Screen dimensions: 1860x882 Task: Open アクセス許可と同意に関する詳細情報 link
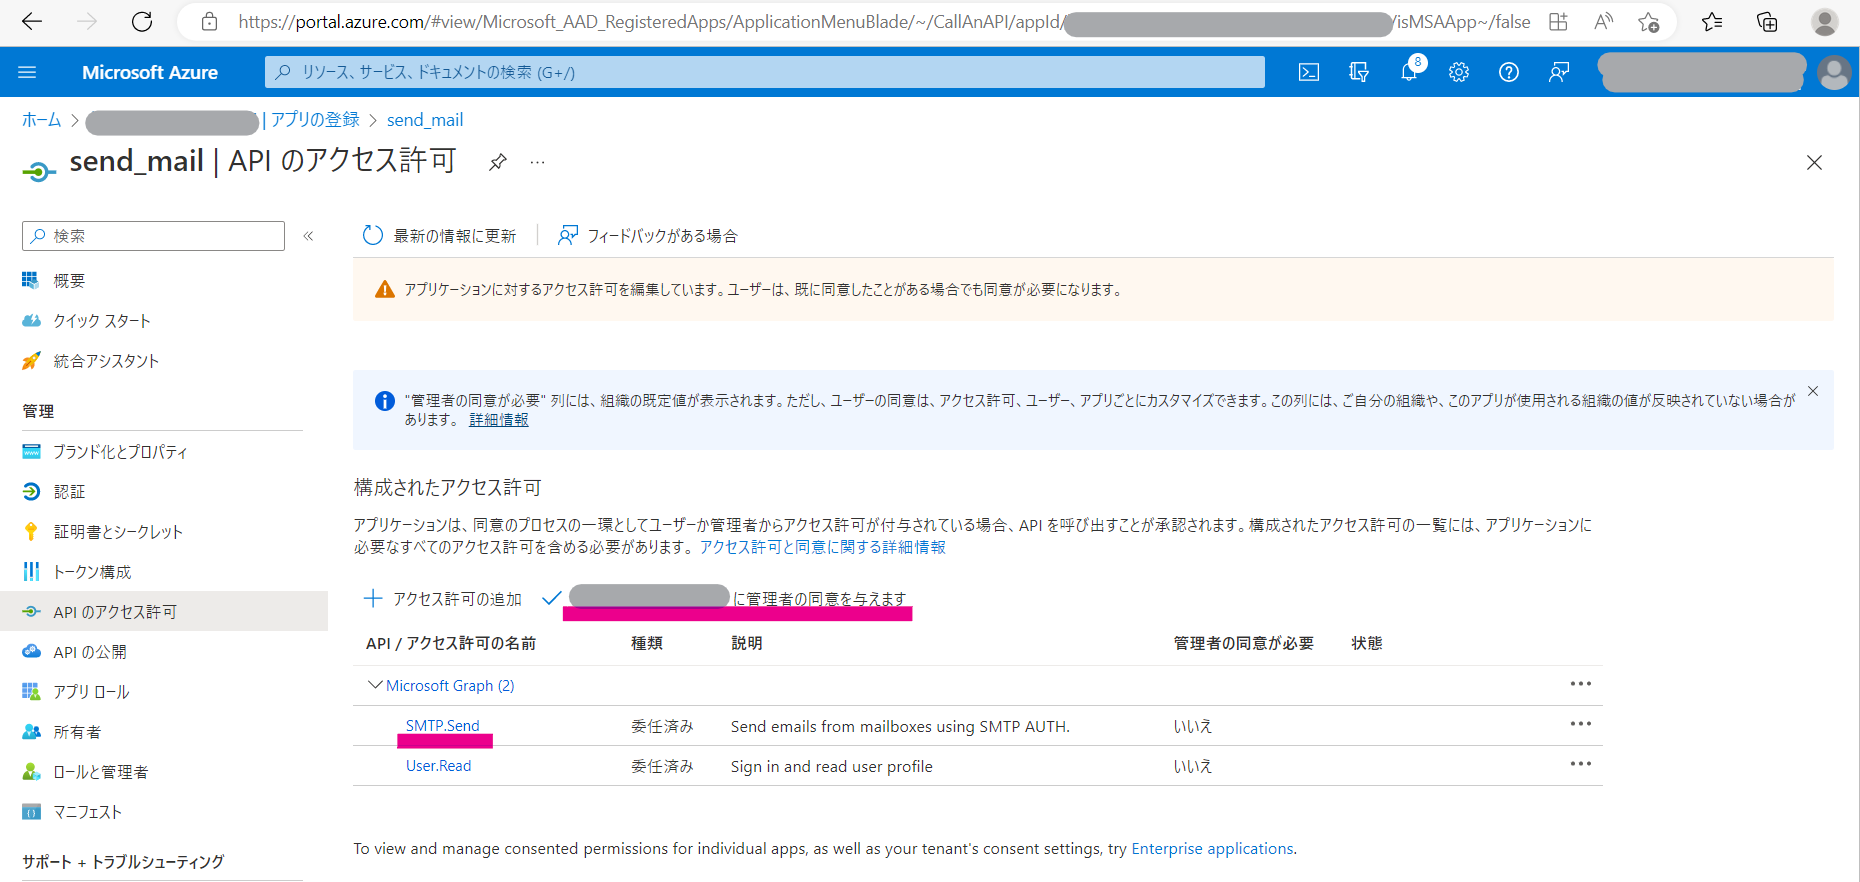pyautogui.click(x=822, y=547)
